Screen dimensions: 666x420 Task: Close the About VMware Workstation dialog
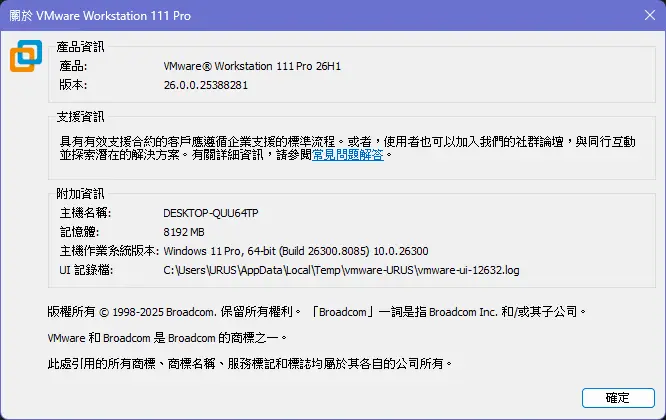coord(649,15)
